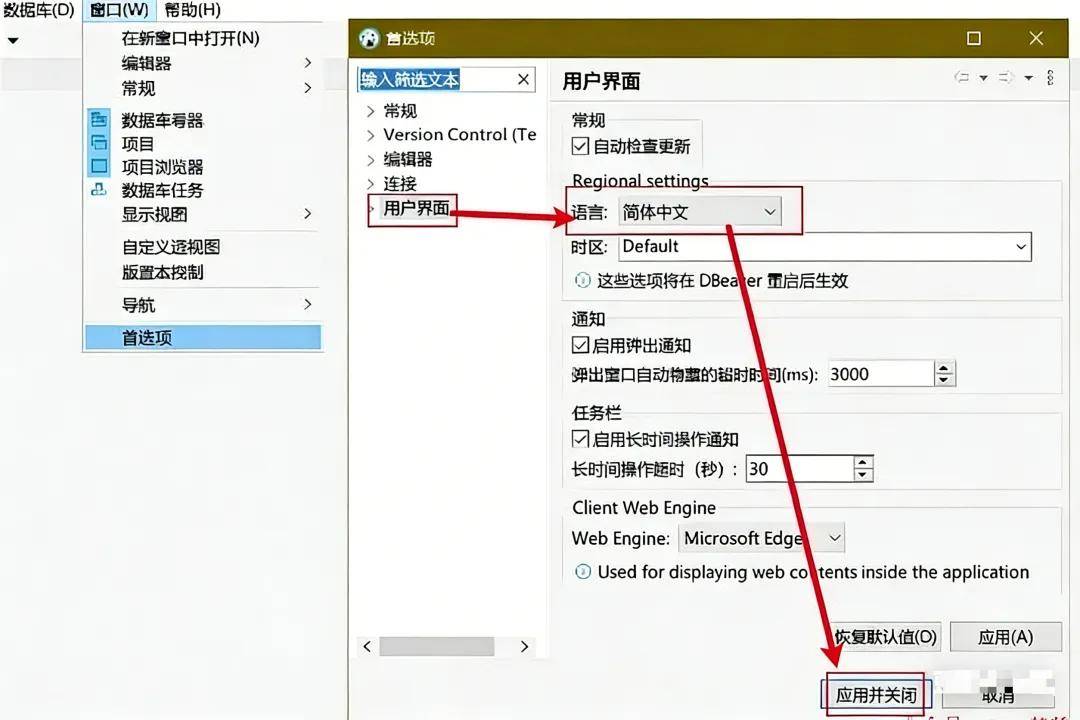Uncheck 启用长时间操作通知 checkbox

(580, 438)
